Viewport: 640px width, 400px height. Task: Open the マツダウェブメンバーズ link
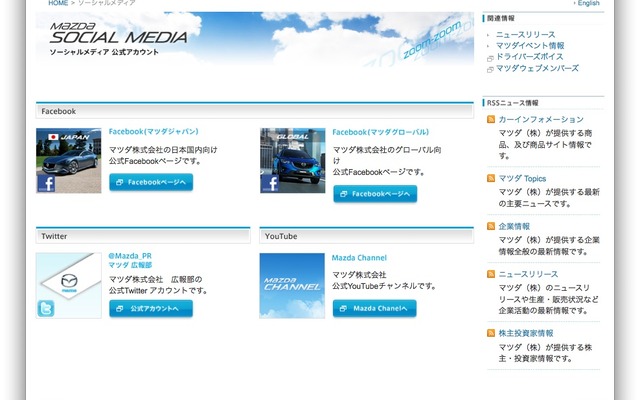click(538, 68)
